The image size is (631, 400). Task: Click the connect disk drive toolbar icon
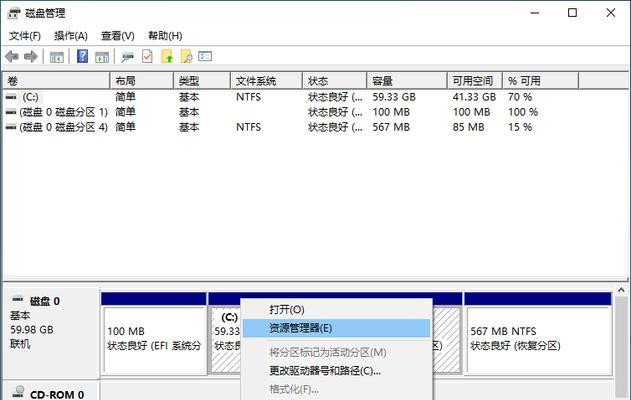click(128, 57)
